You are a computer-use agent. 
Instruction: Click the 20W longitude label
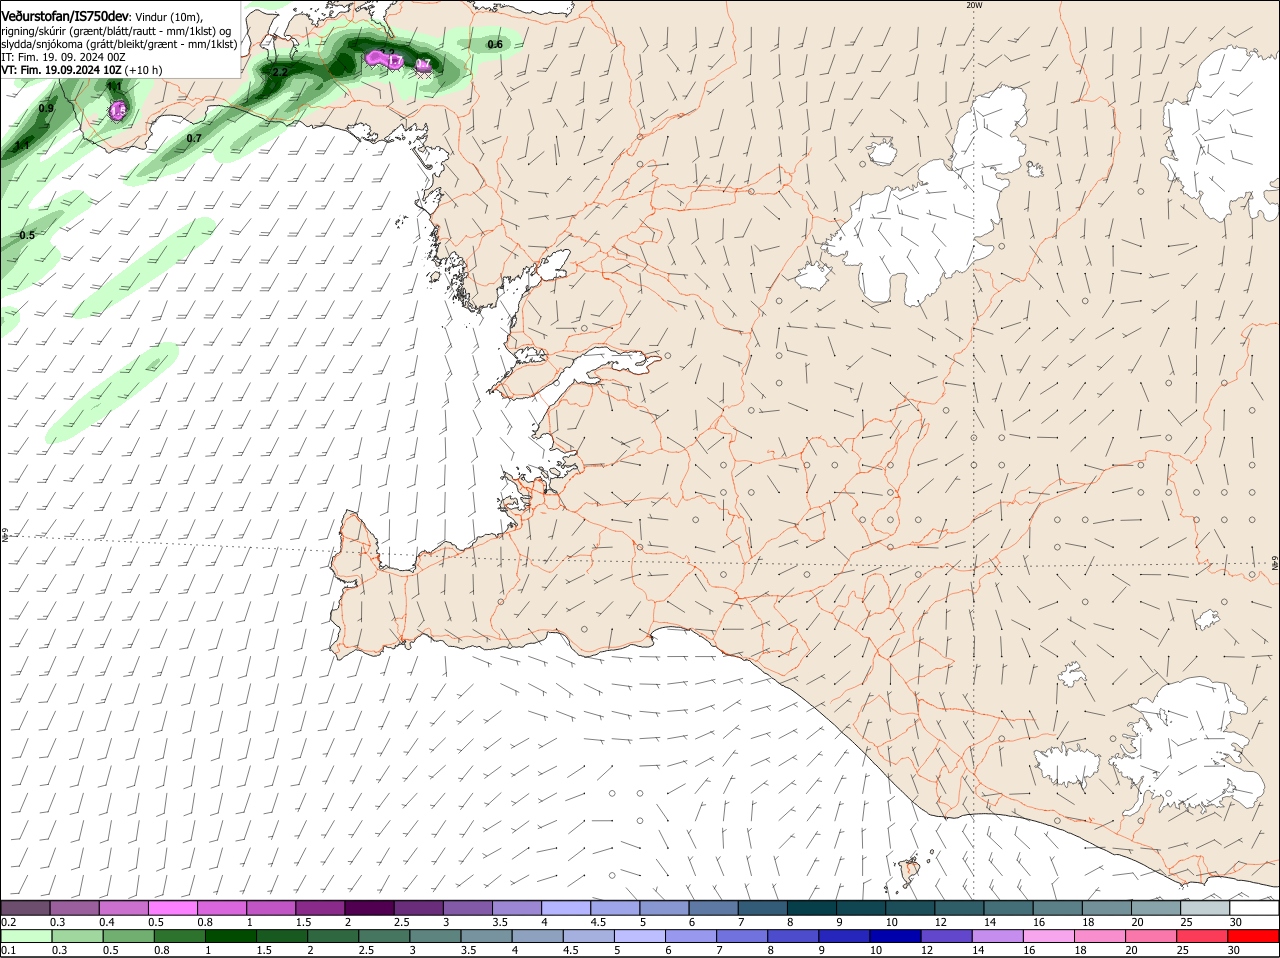click(x=974, y=5)
